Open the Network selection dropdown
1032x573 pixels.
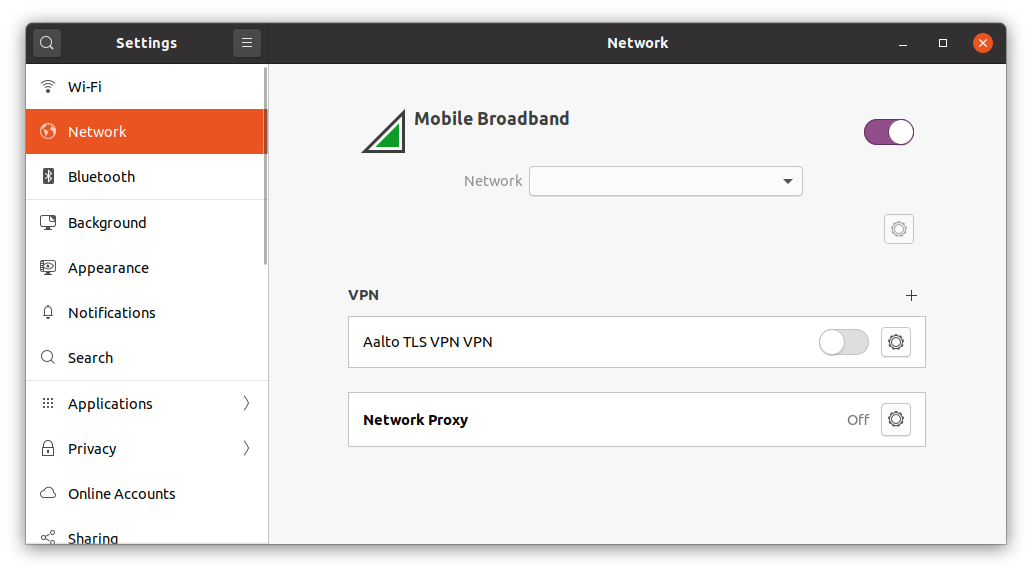point(666,181)
